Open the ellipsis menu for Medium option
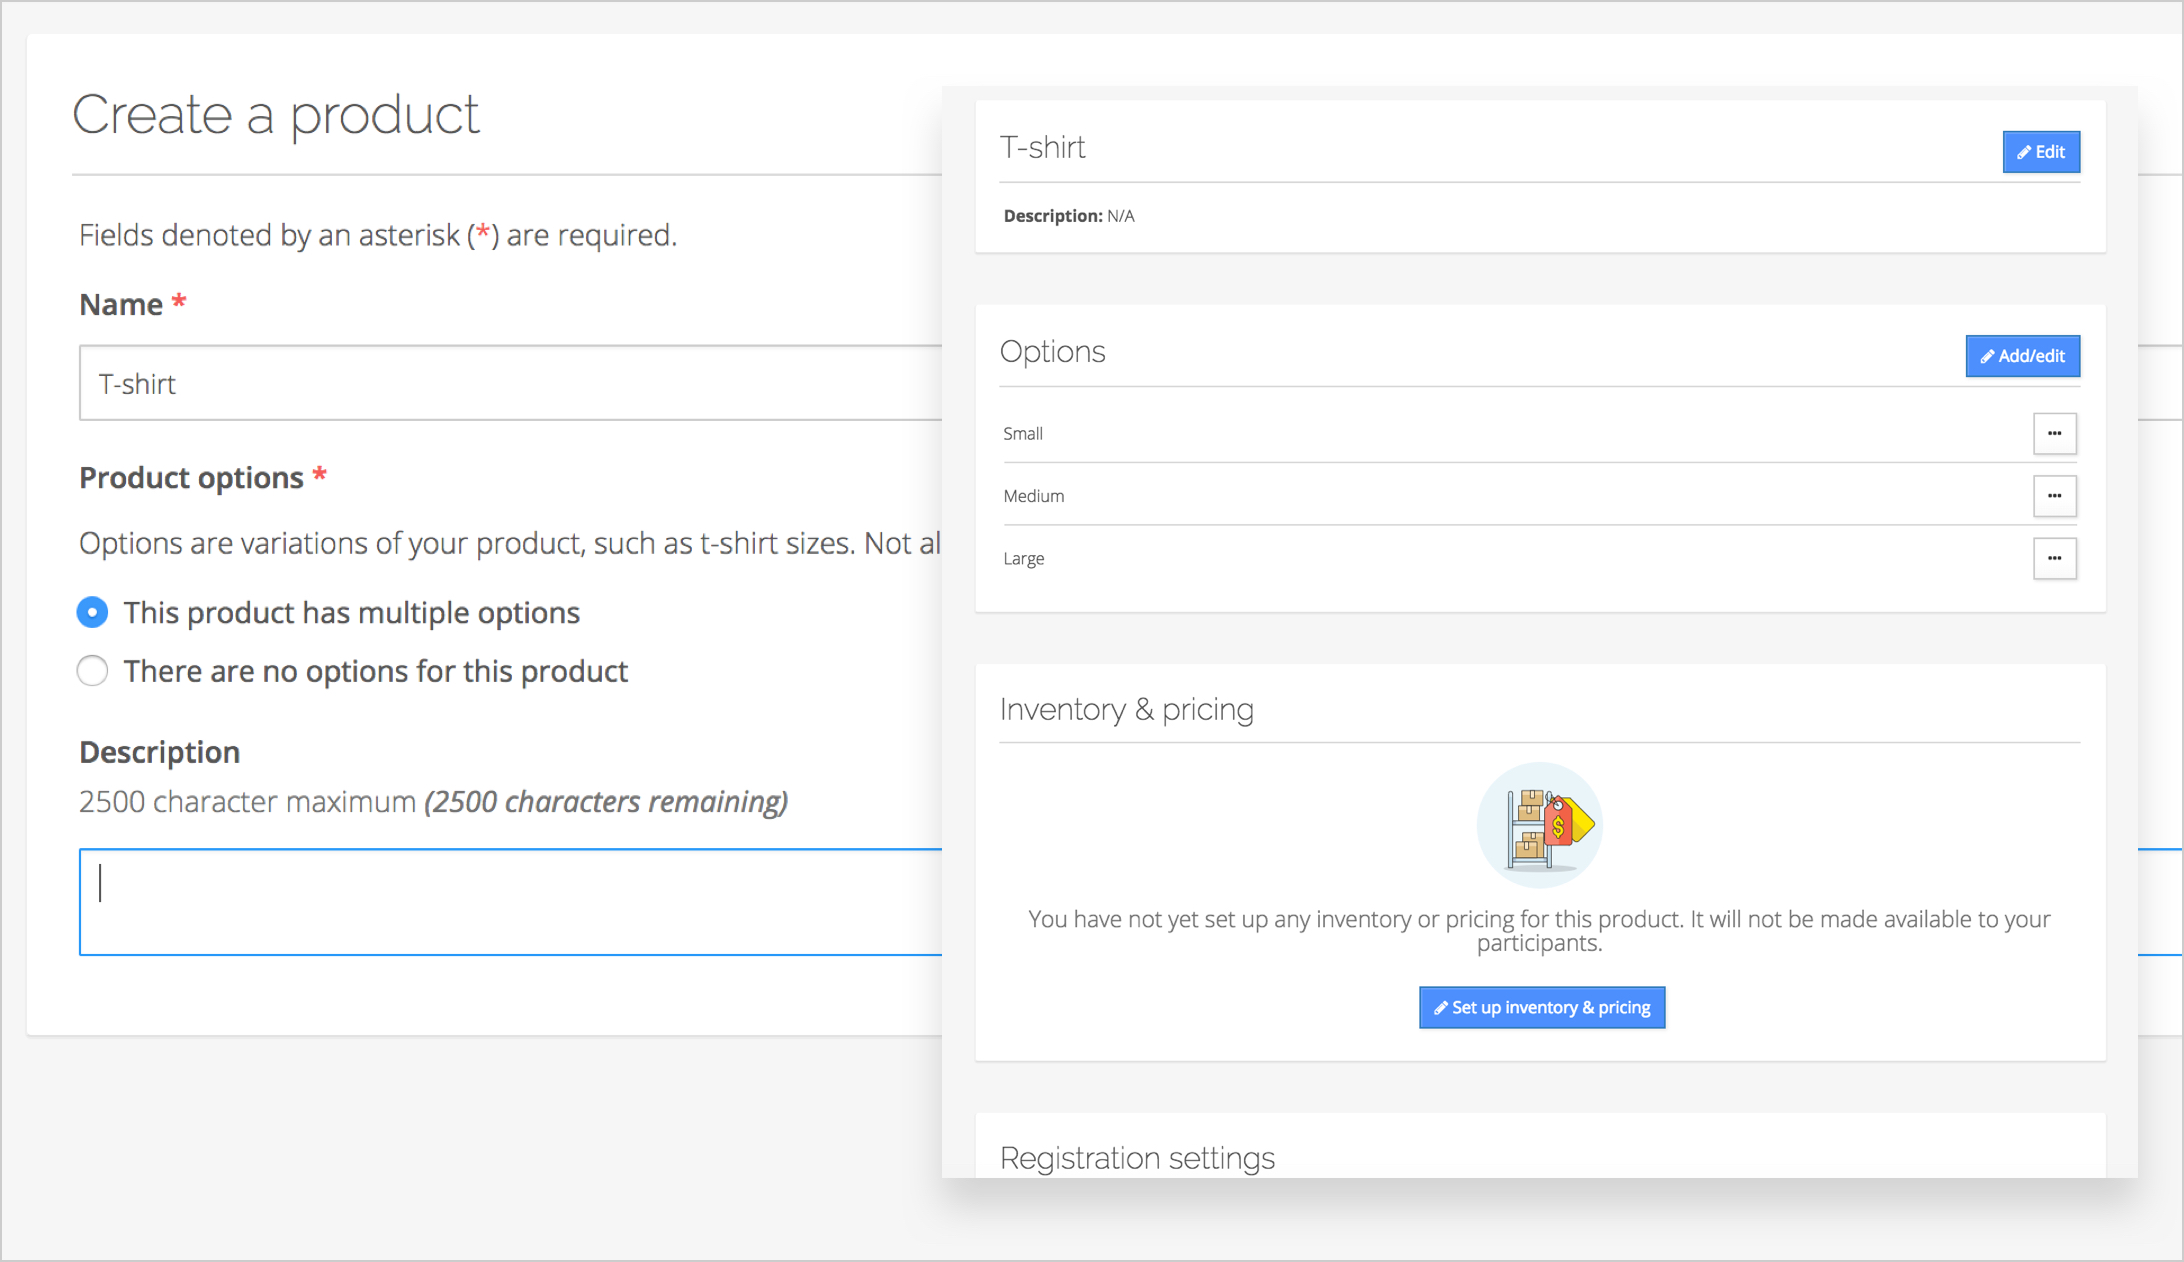2184x1262 pixels. pos(2054,496)
